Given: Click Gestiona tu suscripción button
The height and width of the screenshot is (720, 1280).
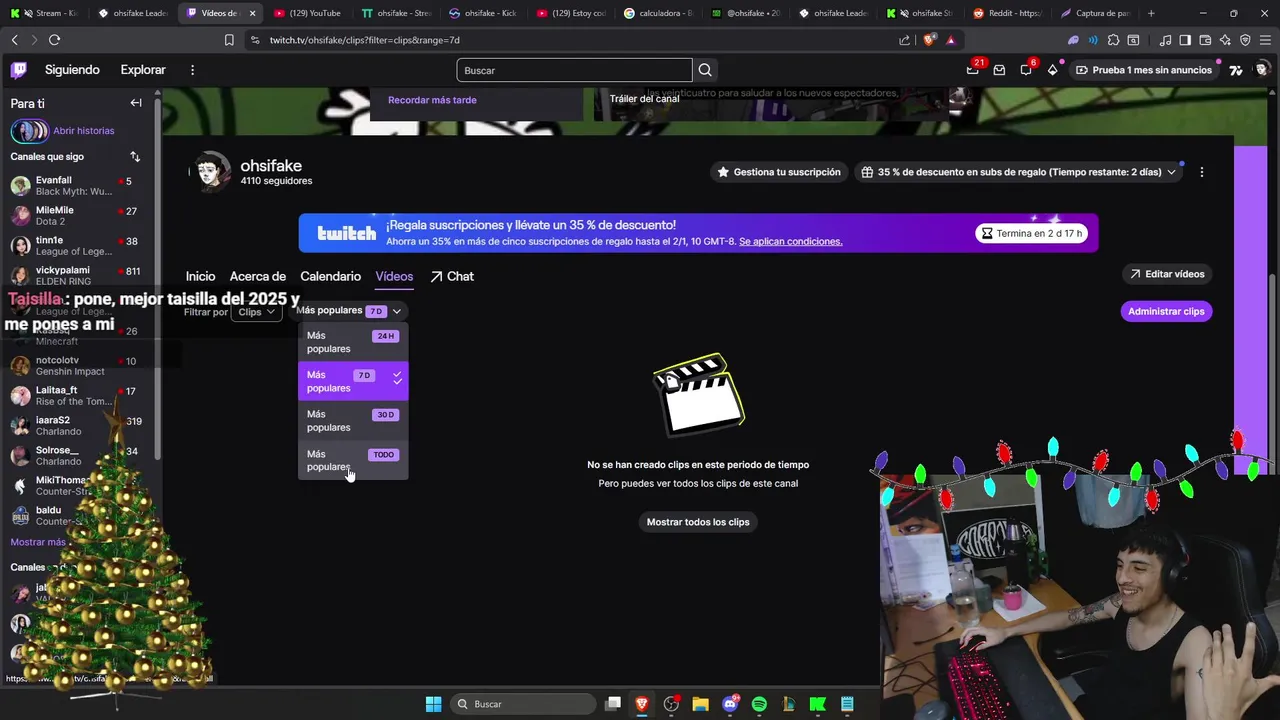Looking at the screenshot, I should click(x=778, y=172).
